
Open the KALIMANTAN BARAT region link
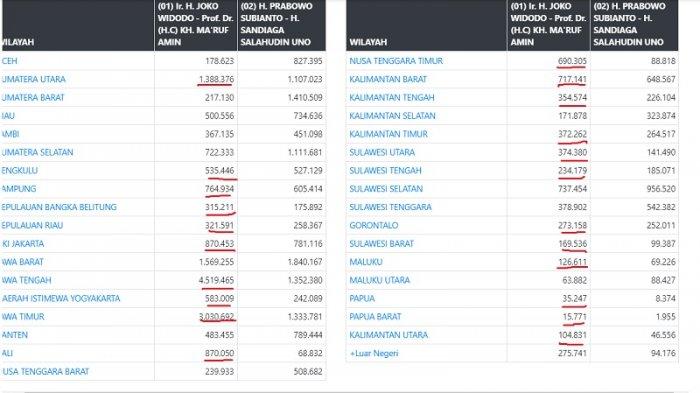click(388, 79)
